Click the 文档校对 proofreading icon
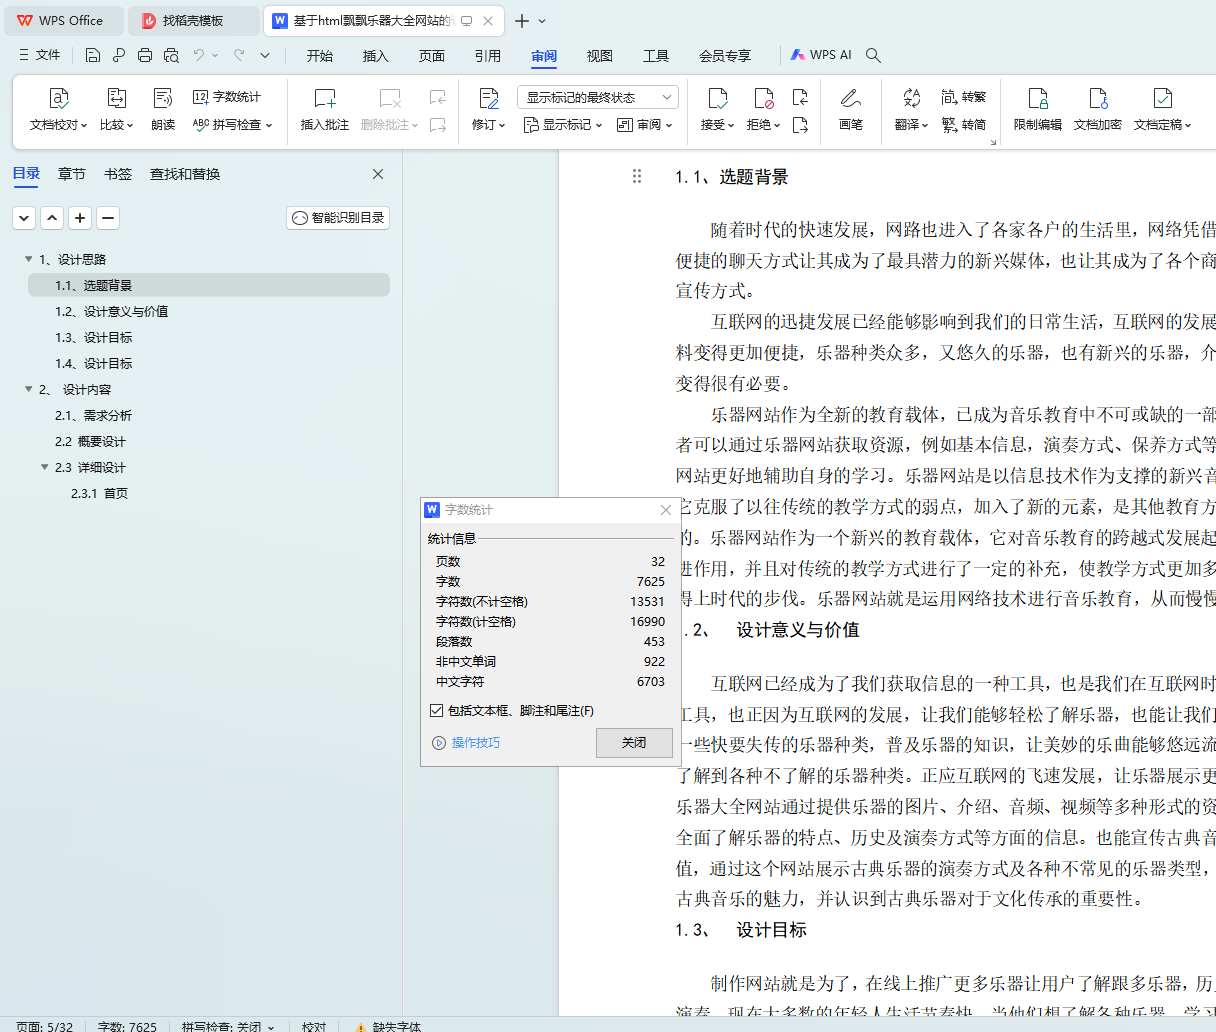The height and width of the screenshot is (1032, 1216). [x=58, y=98]
